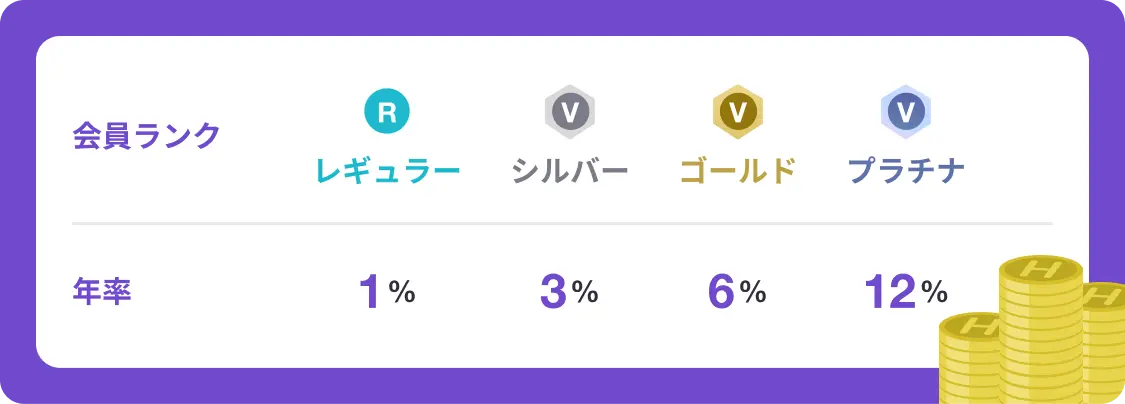Click the 6% annual rate value

[737, 293]
